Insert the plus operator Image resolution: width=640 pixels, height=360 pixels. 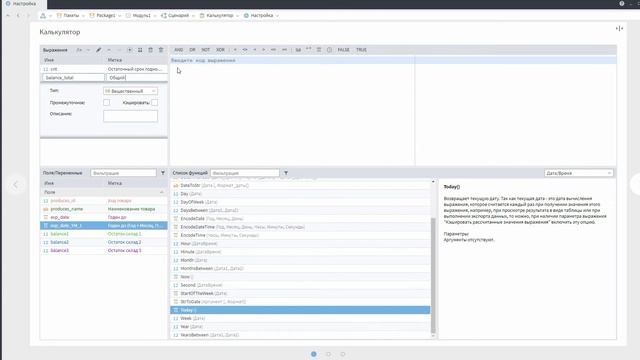pos(235,50)
